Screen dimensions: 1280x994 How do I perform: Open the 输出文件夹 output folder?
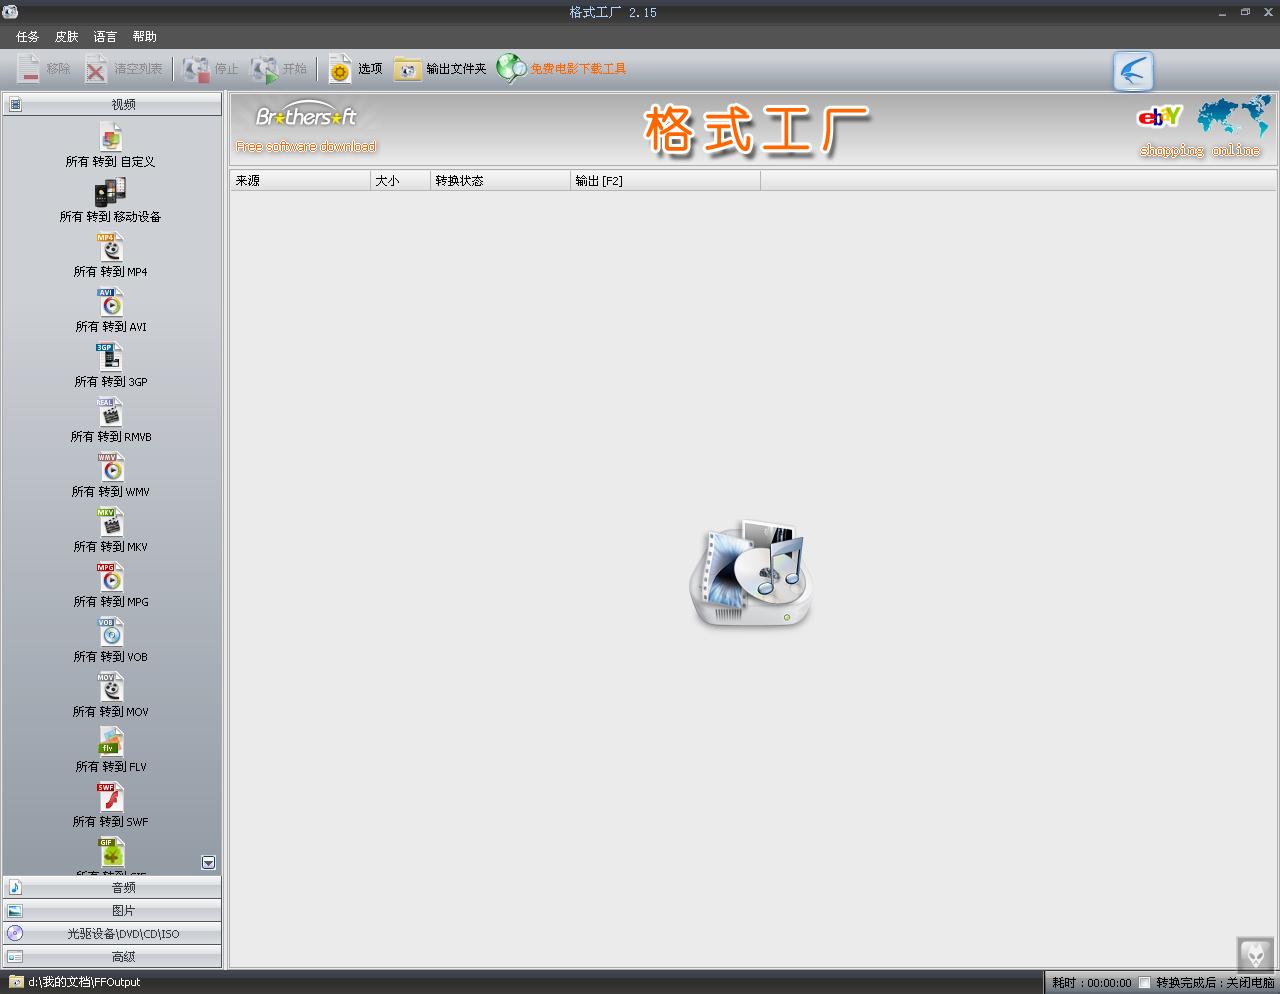pyautogui.click(x=441, y=69)
